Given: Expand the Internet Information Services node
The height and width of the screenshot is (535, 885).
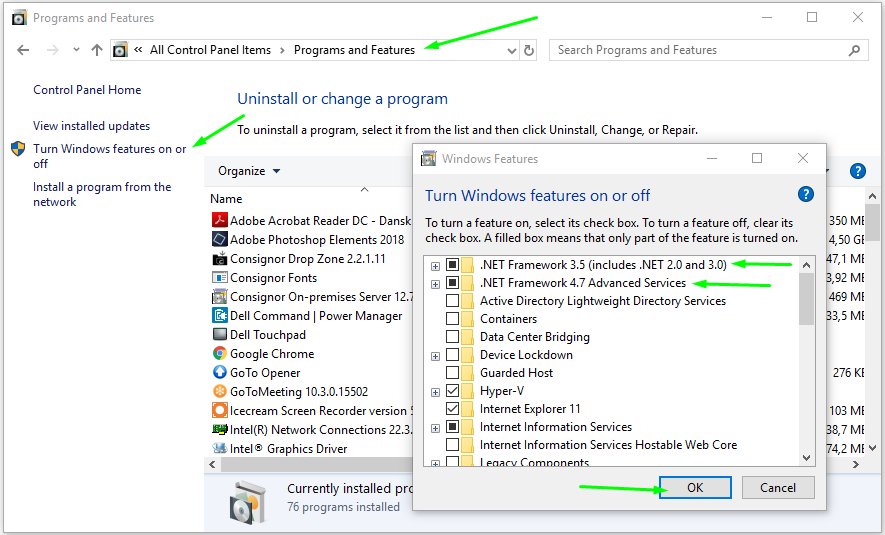Looking at the screenshot, I should point(435,427).
